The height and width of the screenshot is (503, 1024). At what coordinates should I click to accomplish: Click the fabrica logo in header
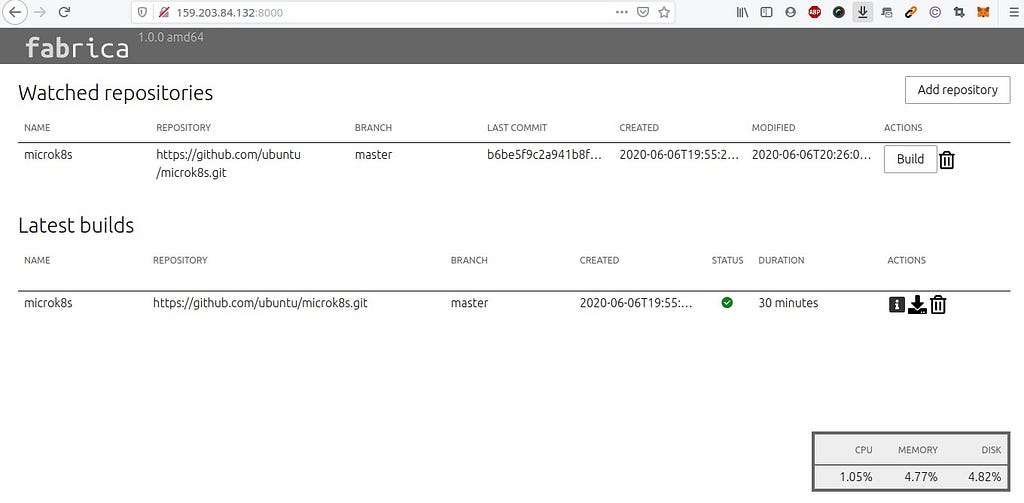point(76,47)
